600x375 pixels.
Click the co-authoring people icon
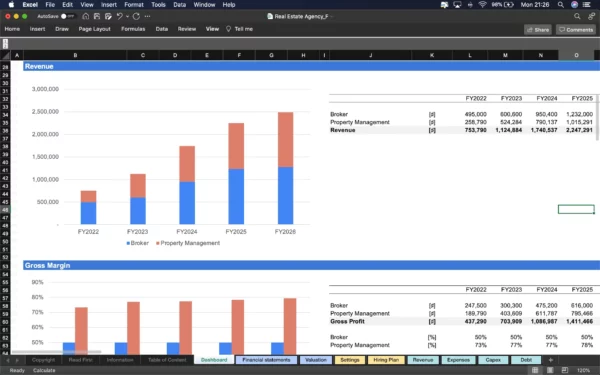pos(592,16)
